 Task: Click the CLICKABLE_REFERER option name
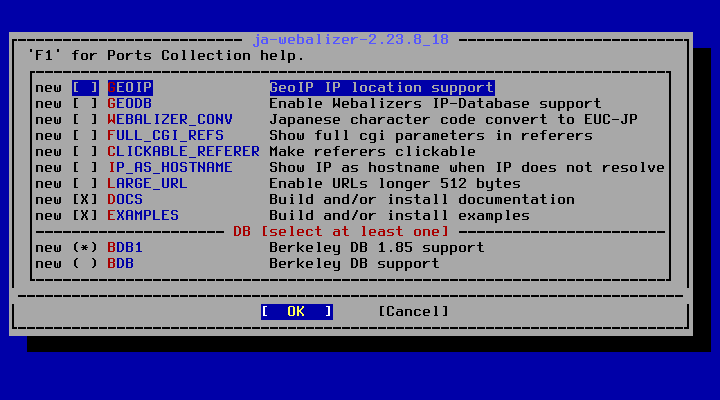[x=184, y=152]
